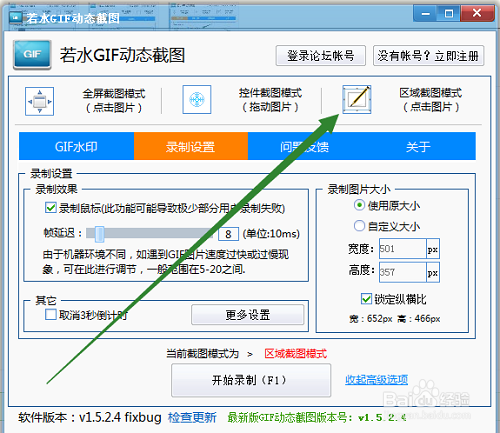500x433 pixels.
Task: Click 开始录制 (F1) button
Action: (251, 380)
